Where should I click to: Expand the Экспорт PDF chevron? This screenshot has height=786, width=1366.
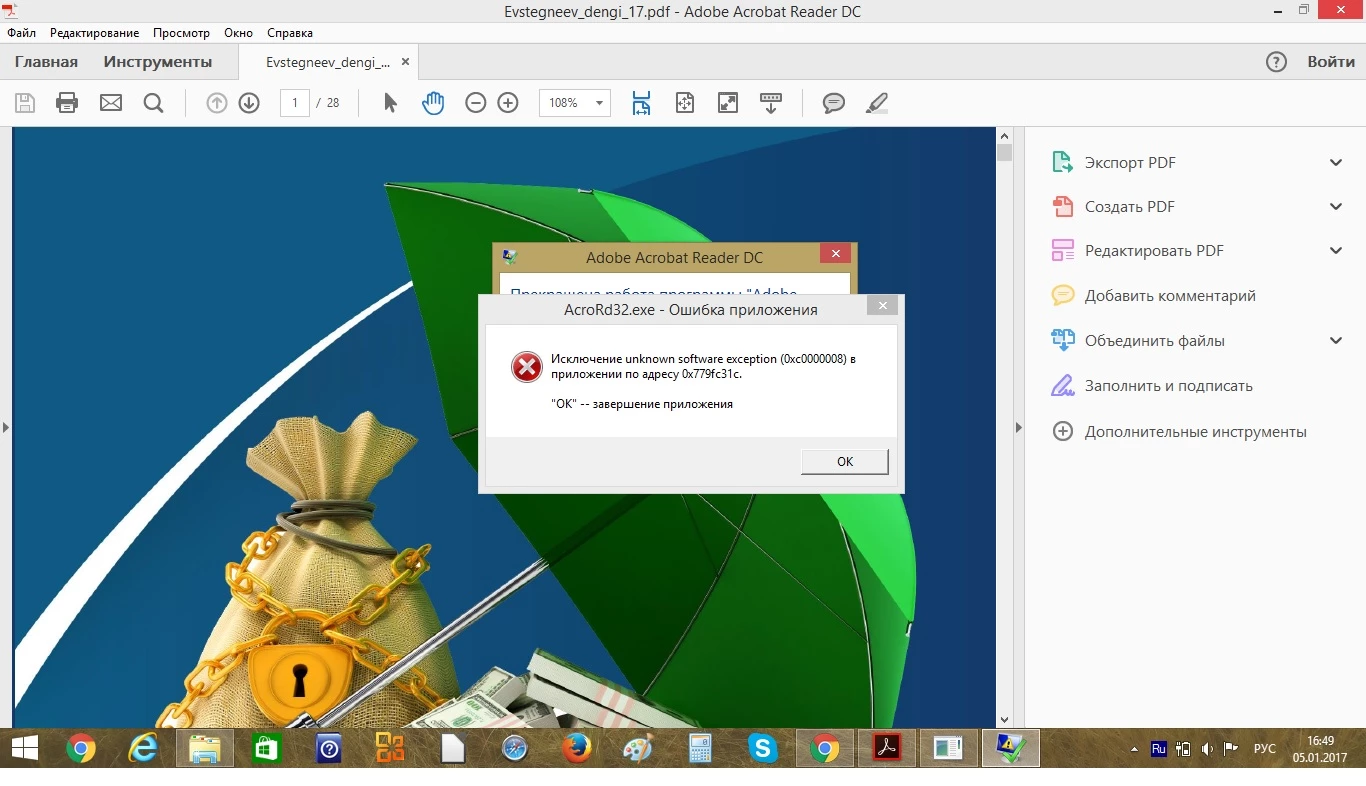click(1336, 163)
